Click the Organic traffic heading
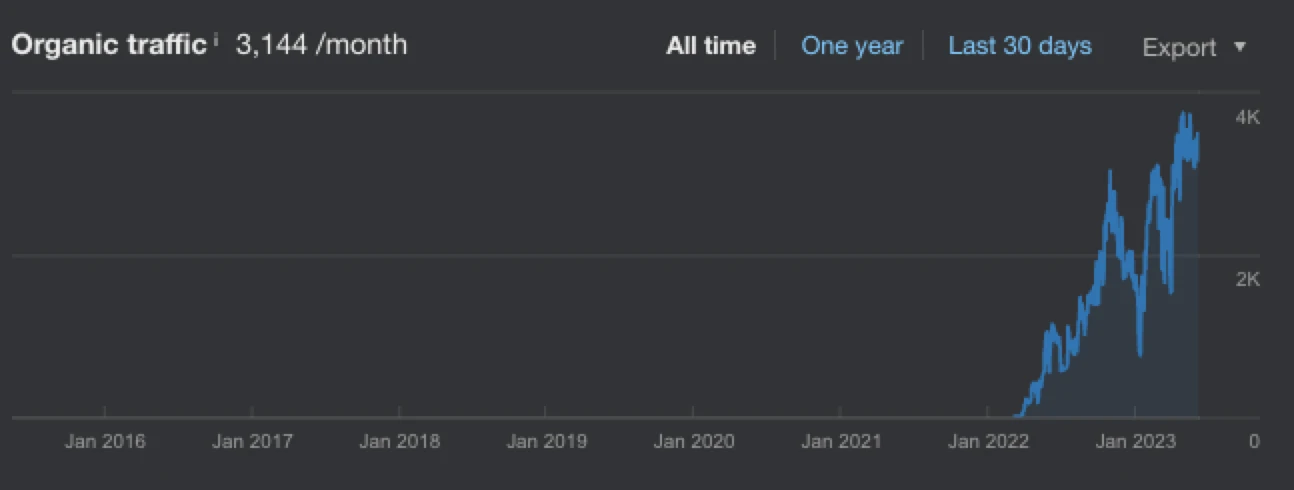1294x490 pixels. 110,45
